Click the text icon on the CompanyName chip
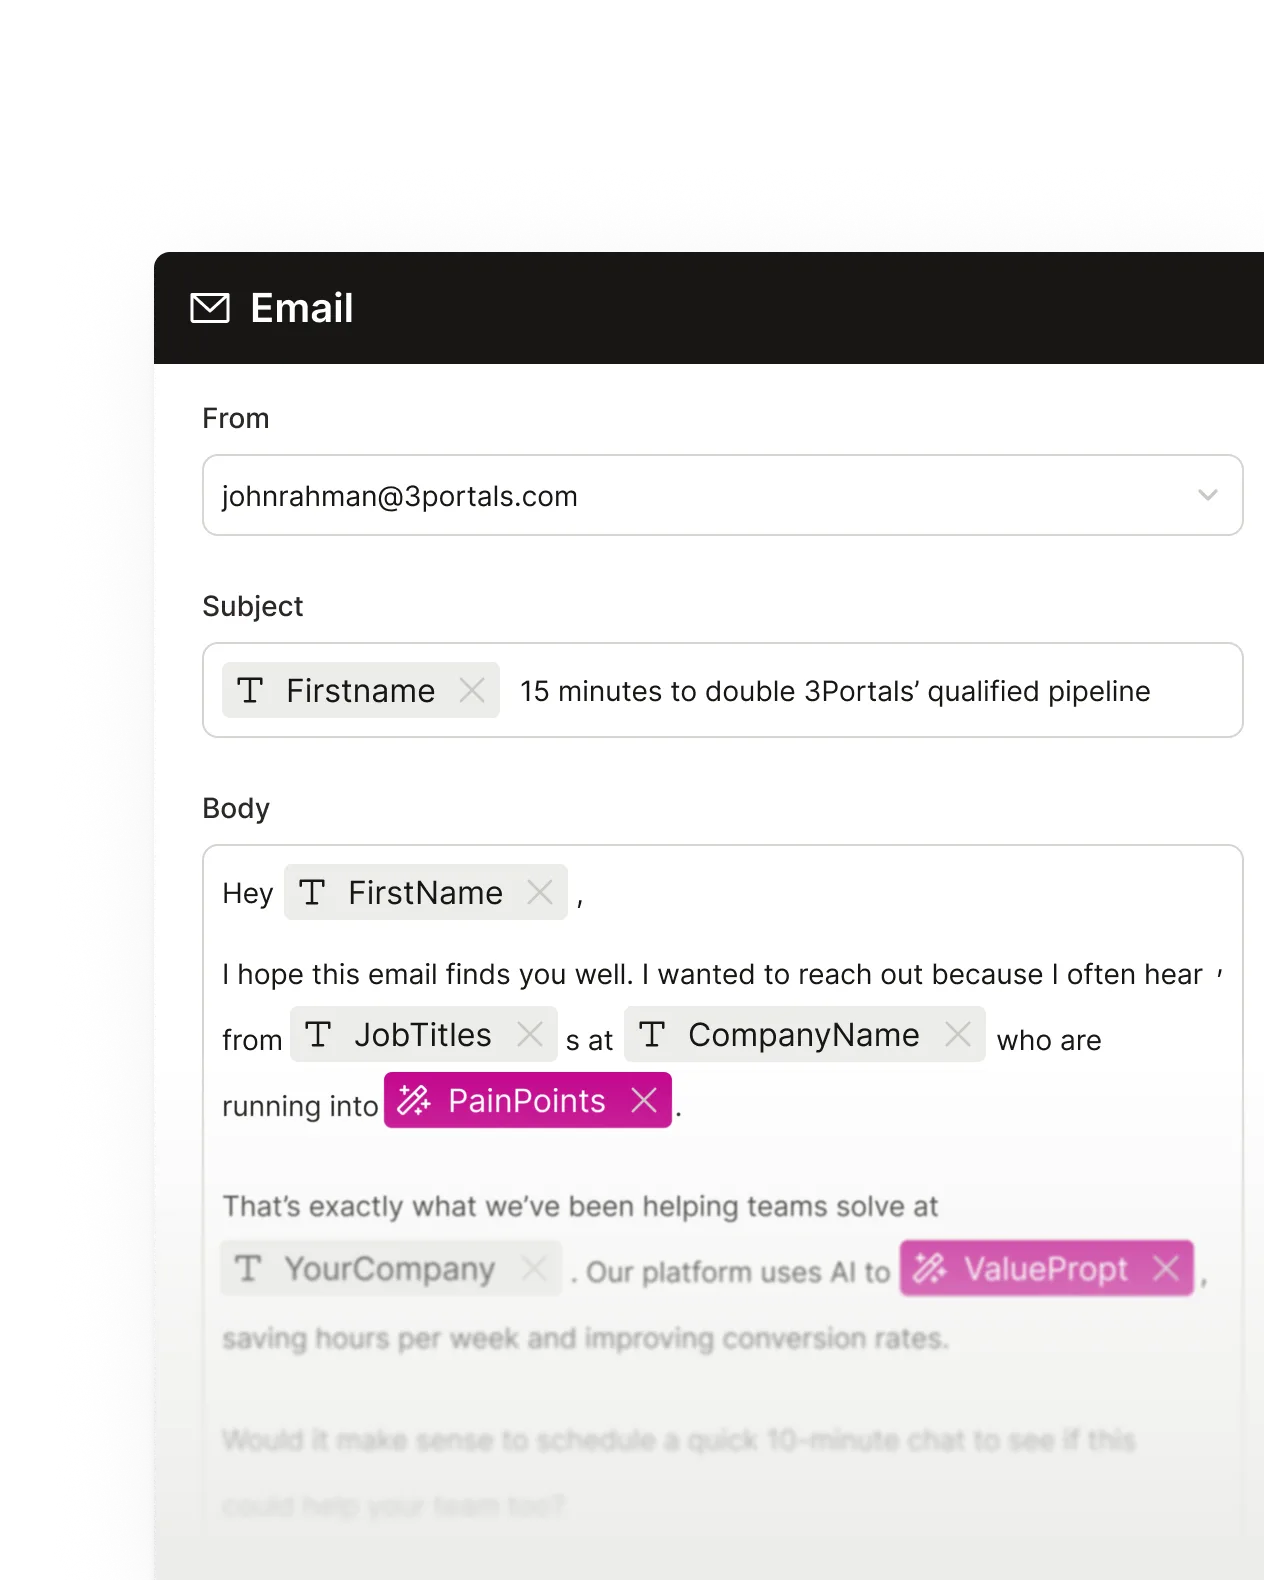The width and height of the screenshot is (1264, 1580). click(654, 1034)
